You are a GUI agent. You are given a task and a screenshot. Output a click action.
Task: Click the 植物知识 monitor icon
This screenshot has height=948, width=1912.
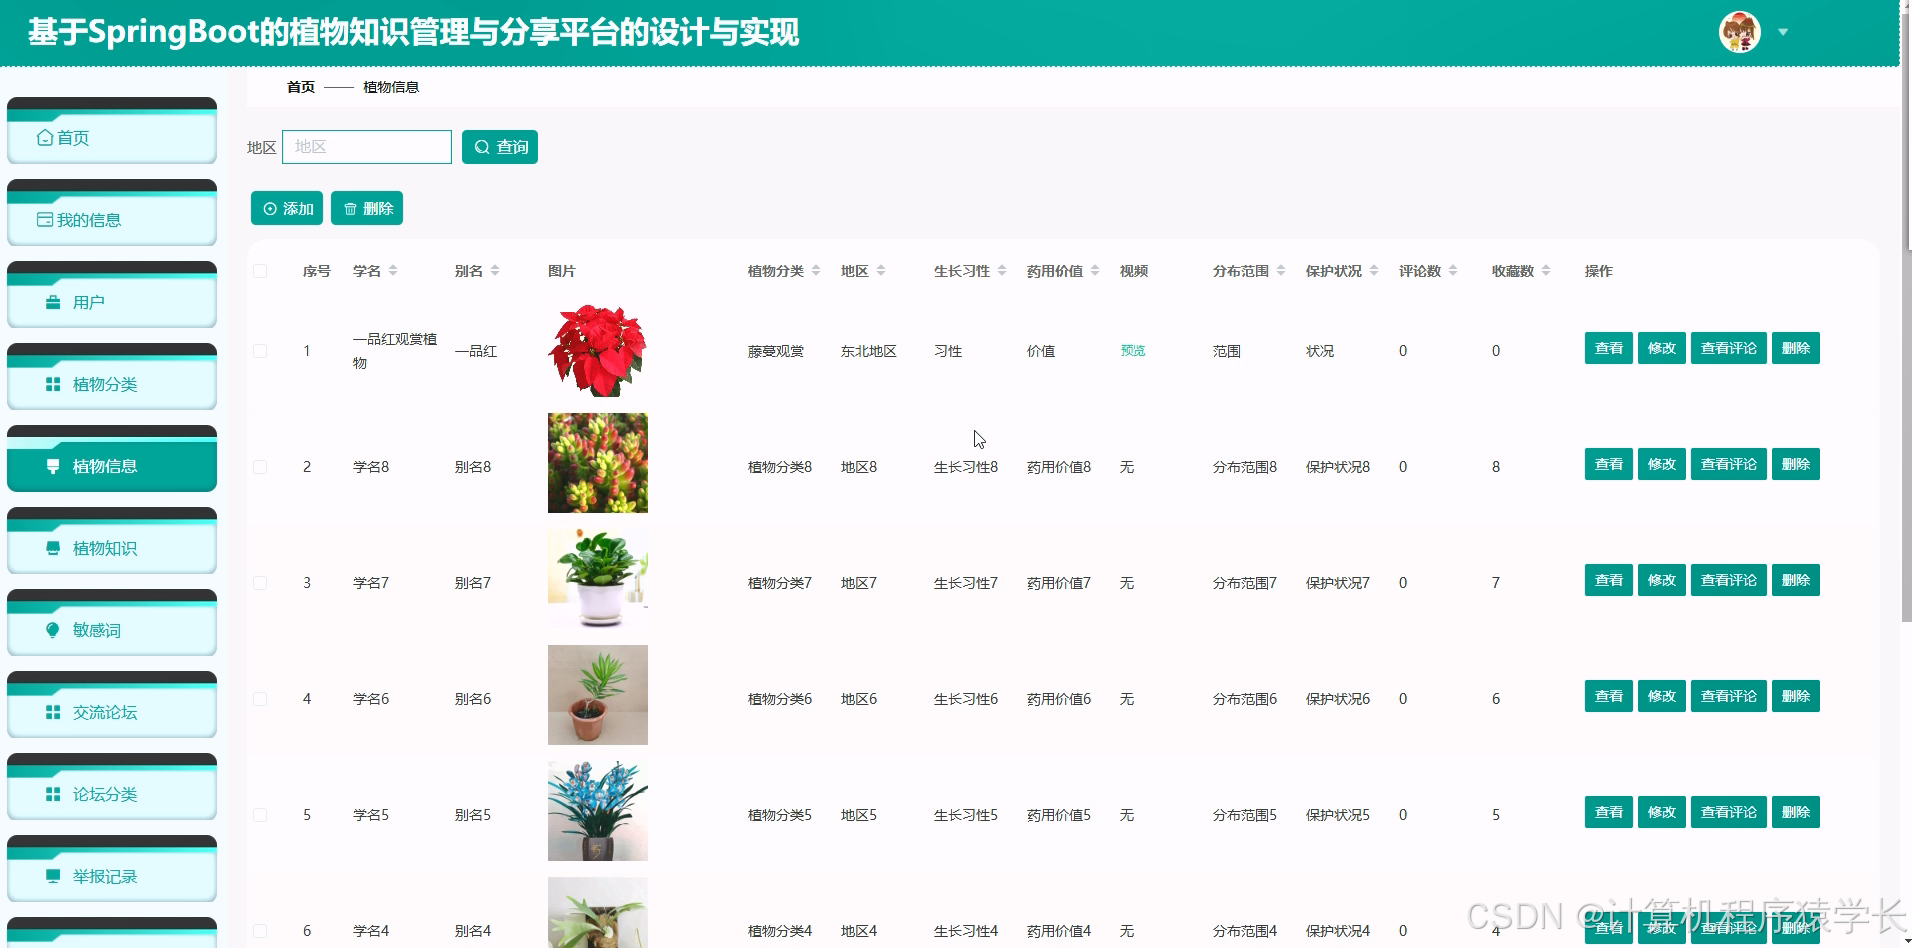[53, 548]
